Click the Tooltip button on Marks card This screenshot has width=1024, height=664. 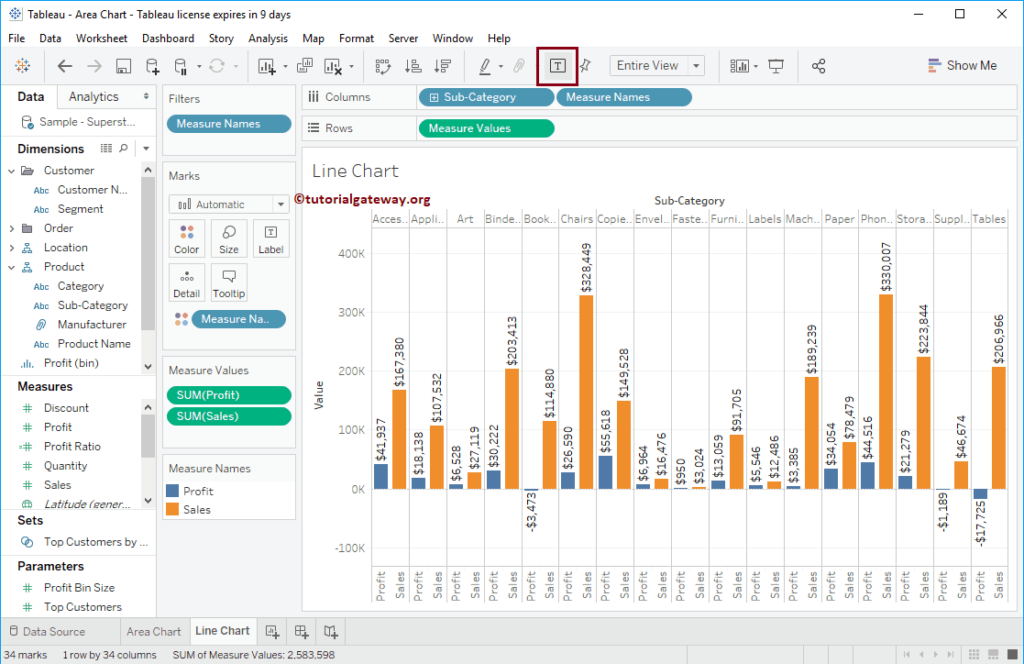[229, 283]
